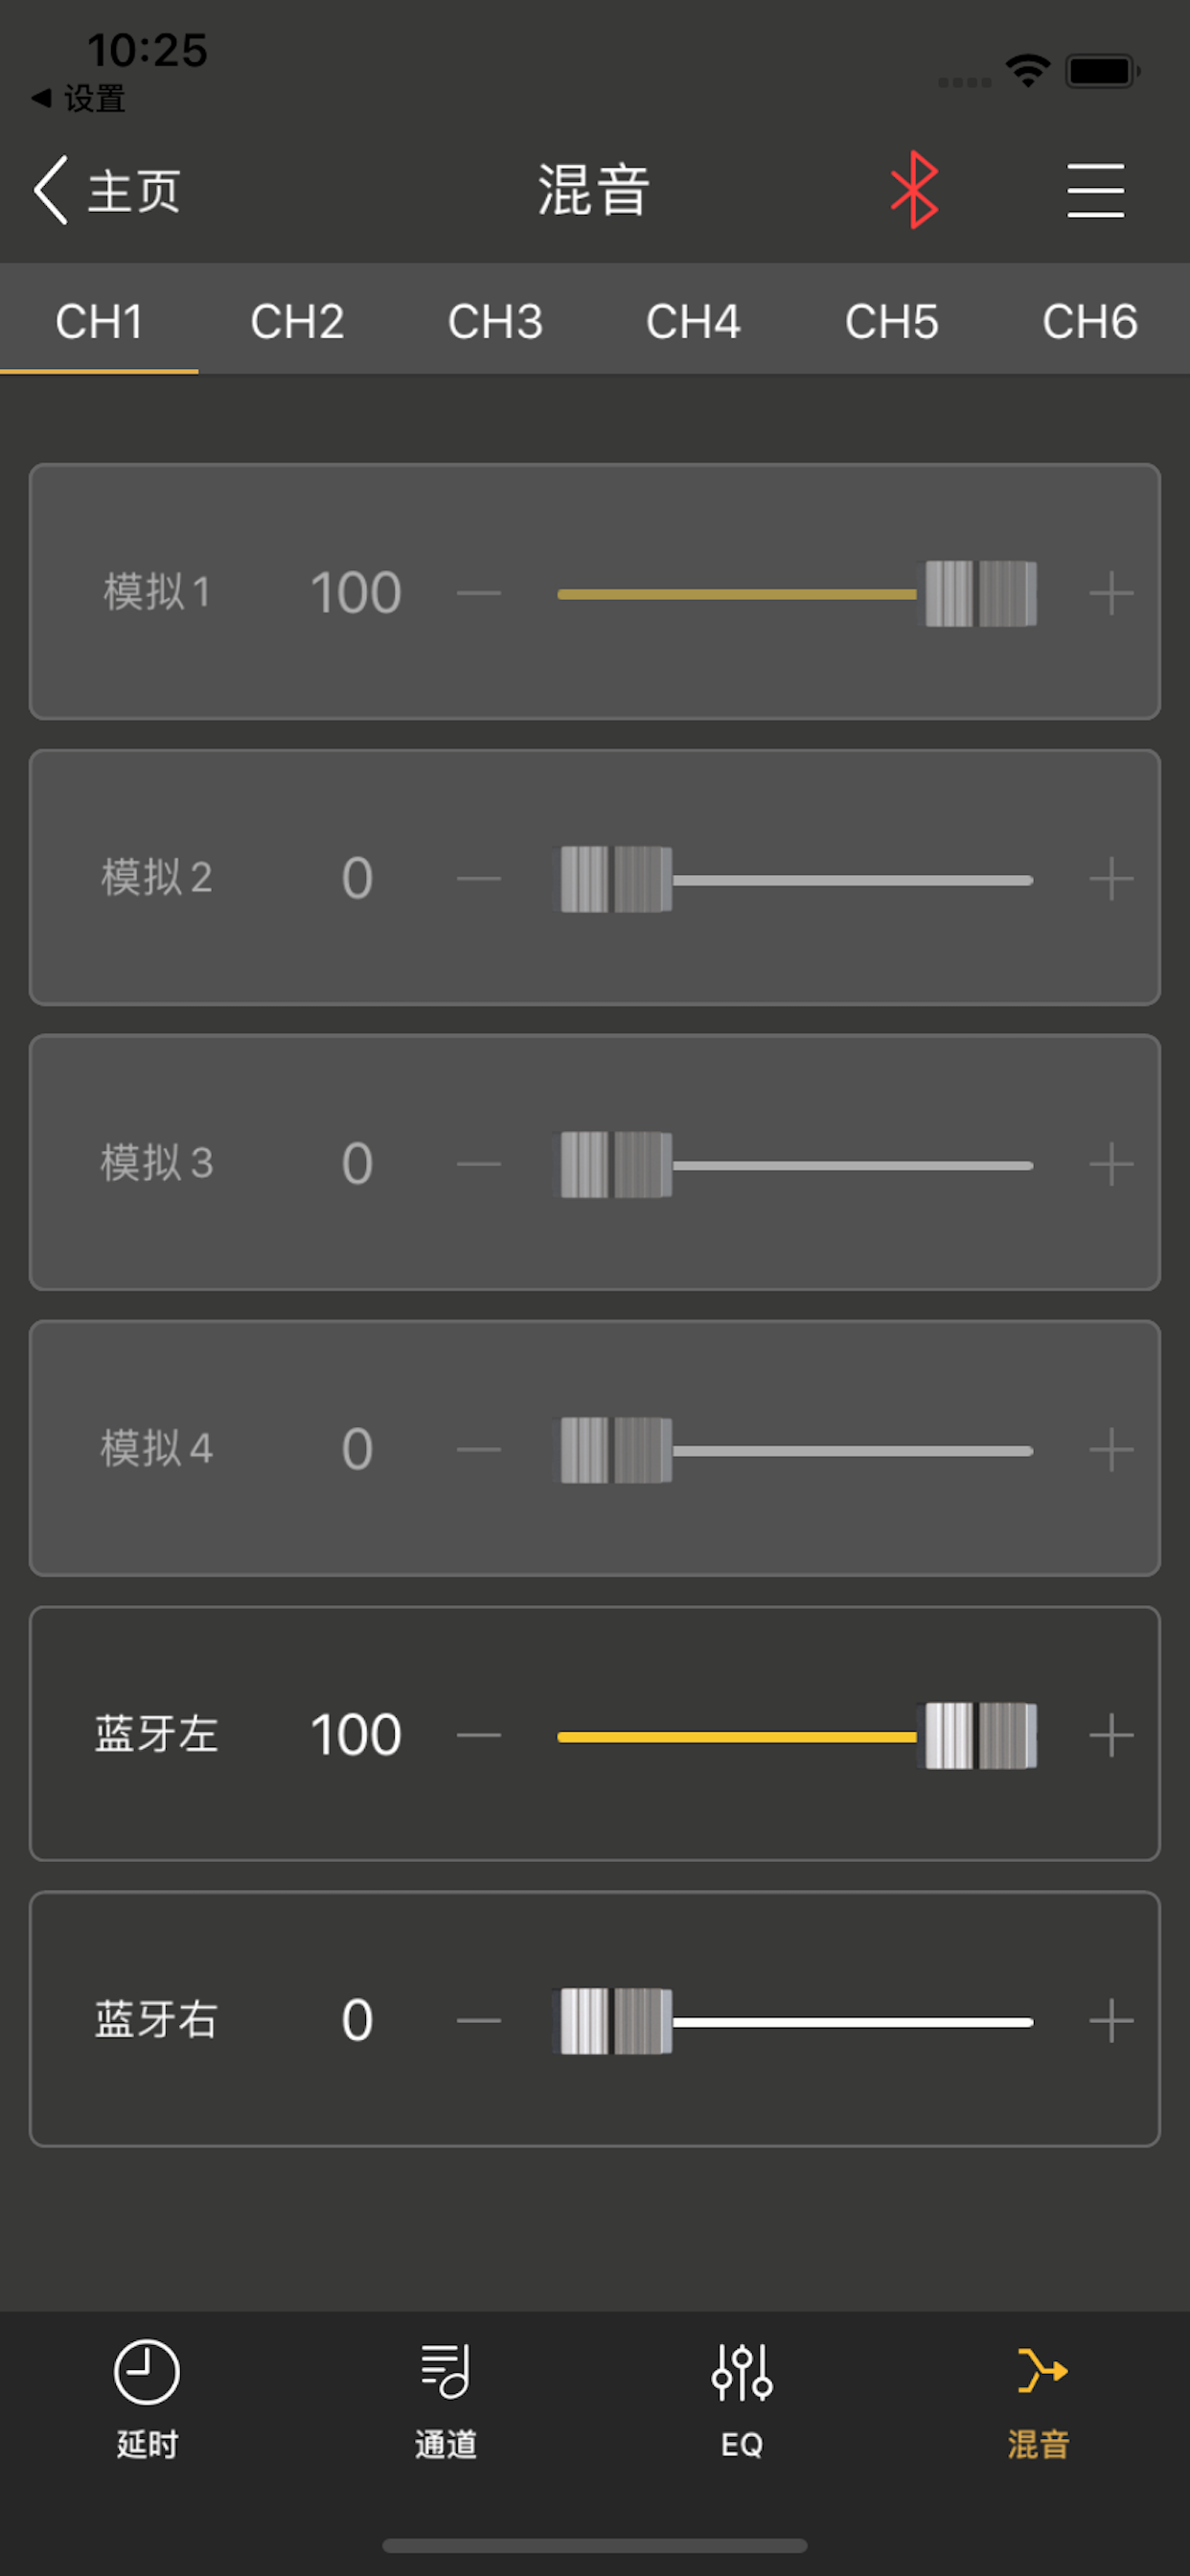Tap the 模拟3 slider knob
Screen dimensions: 1190x2576
click(x=612, y=1163)
